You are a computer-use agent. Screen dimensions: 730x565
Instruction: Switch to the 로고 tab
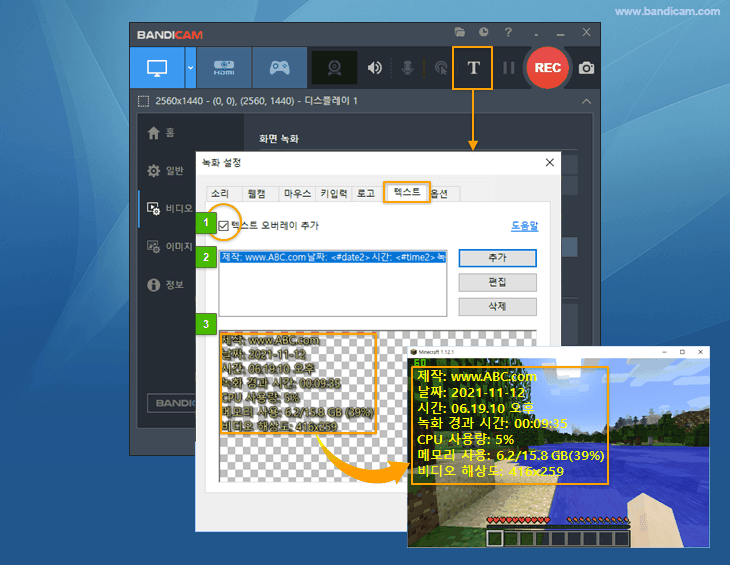(366, 193)
